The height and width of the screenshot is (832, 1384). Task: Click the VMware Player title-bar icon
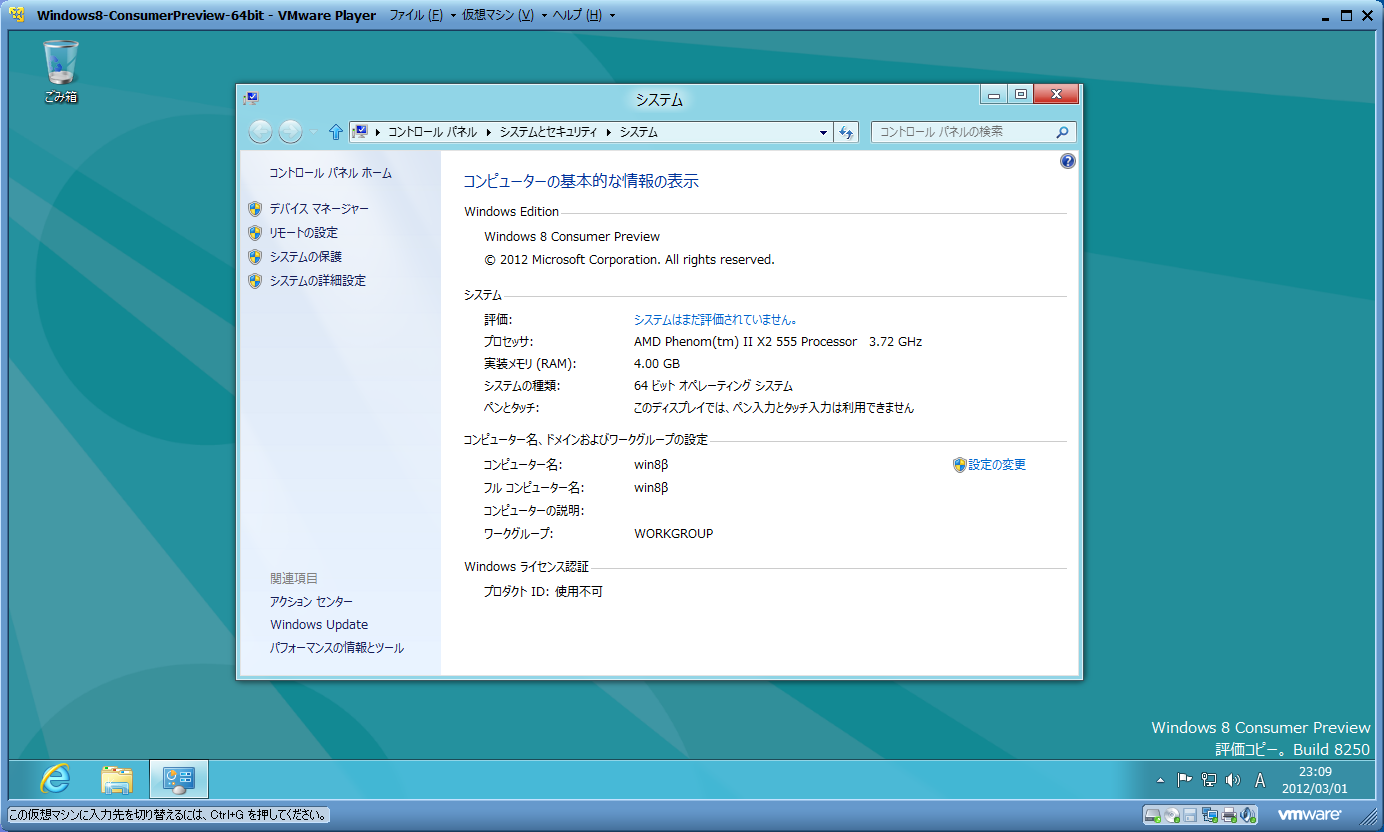tap(17, 15)
